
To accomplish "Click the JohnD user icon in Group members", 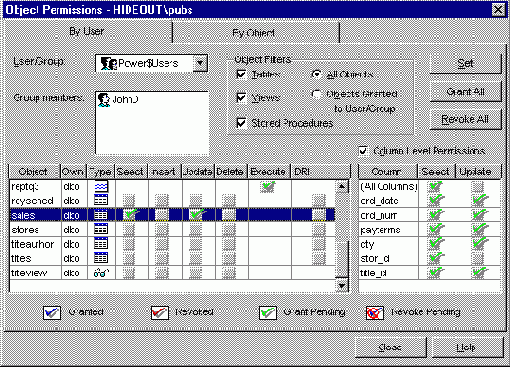I will [x=104, y=100].
